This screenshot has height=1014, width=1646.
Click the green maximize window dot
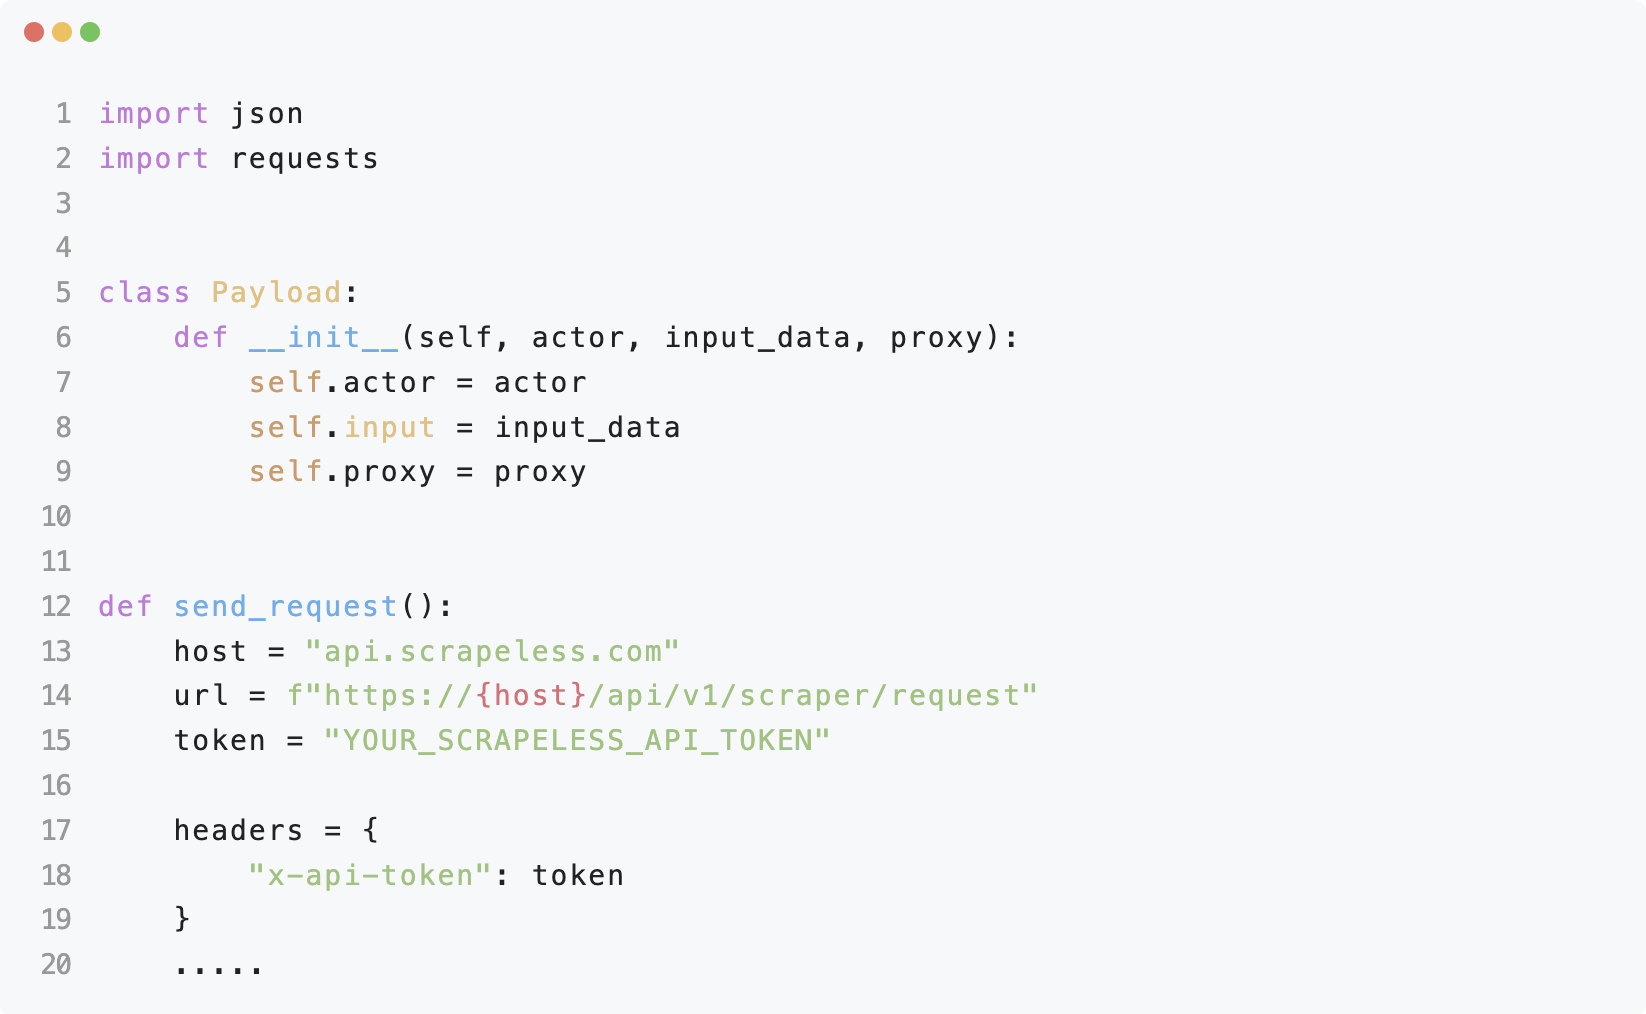pyautogui.click(x=90, y=32)
